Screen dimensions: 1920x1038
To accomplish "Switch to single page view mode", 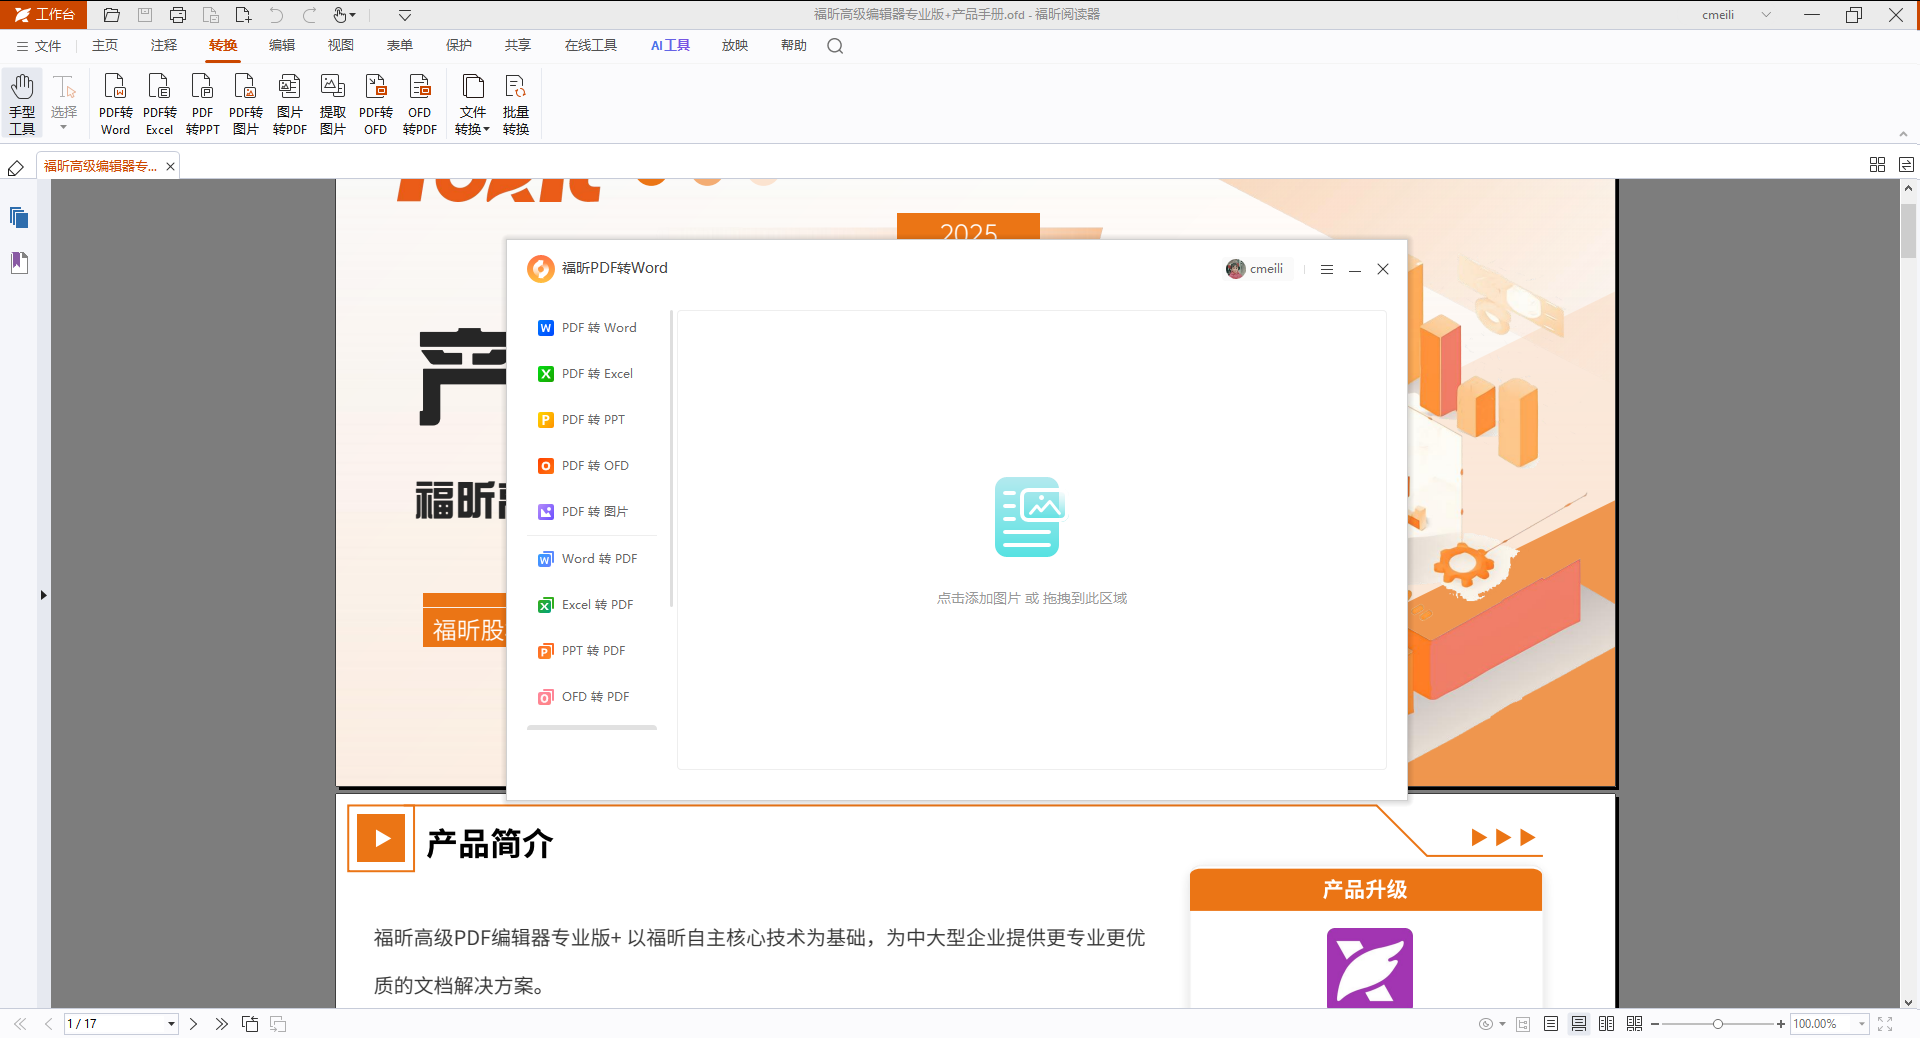I will click(x=1551, y=1024).
